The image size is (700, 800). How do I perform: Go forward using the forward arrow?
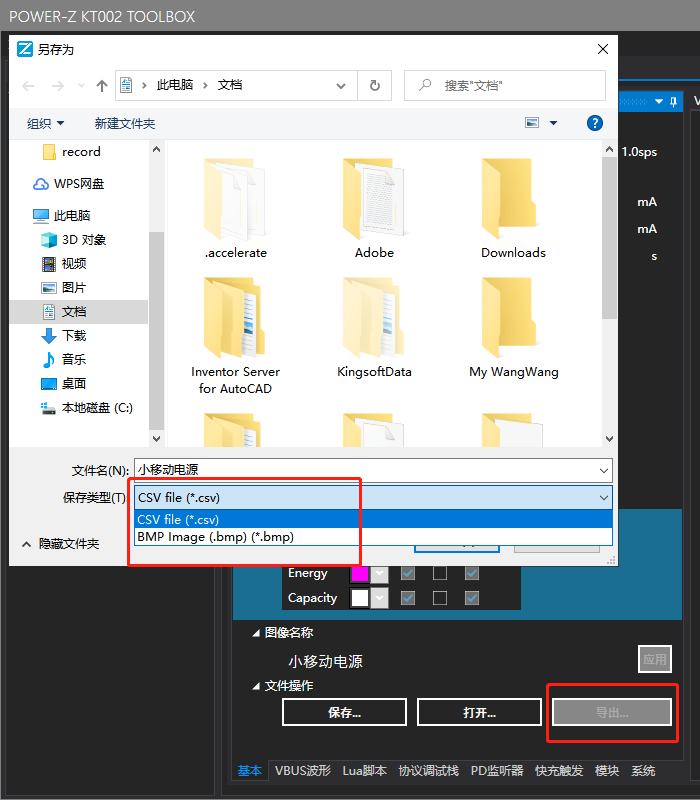pyautogui.click(x=58, y=86)
